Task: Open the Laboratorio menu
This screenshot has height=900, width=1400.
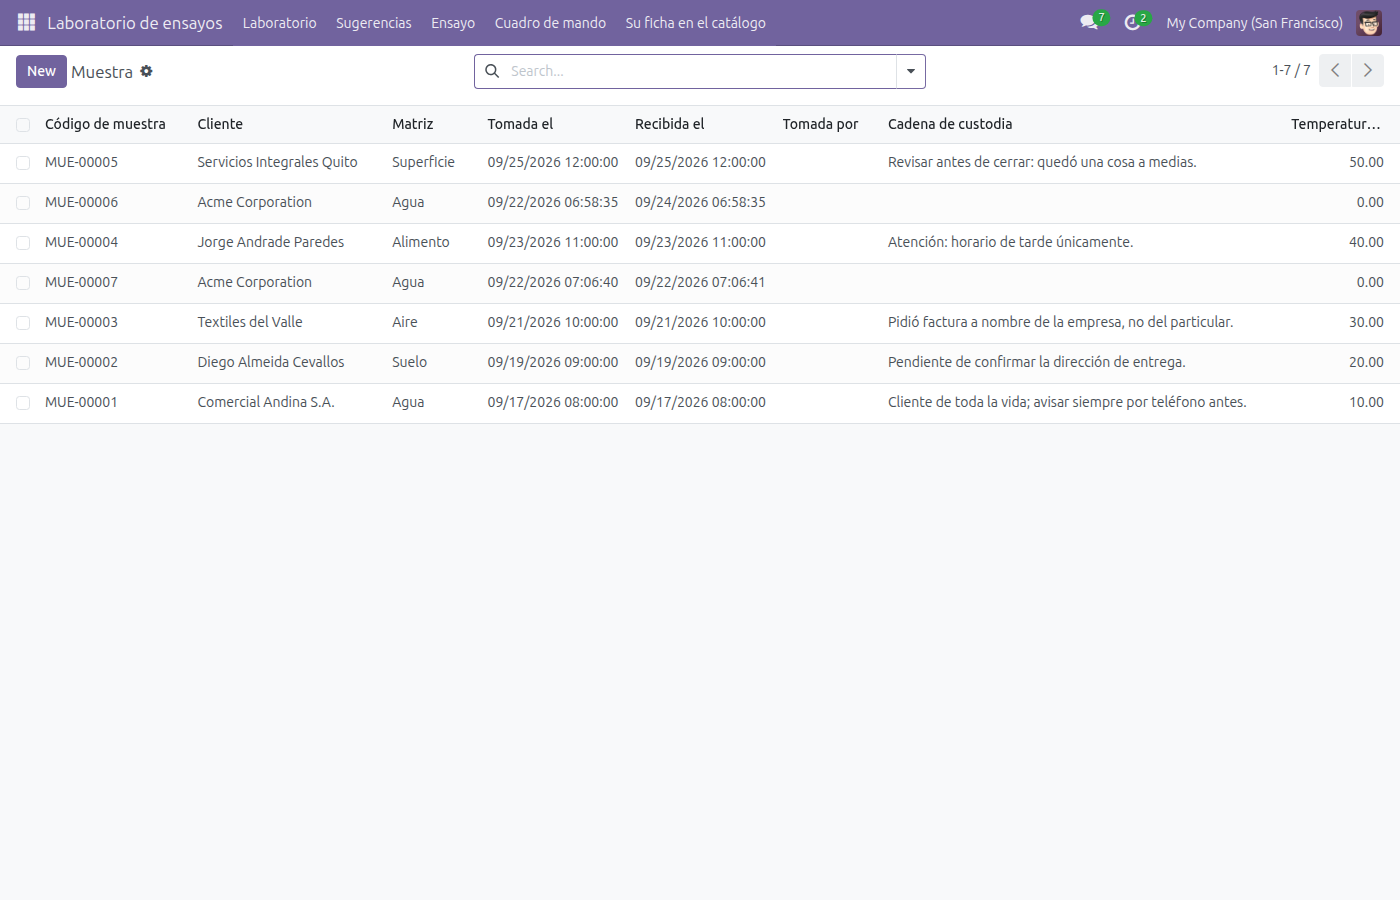Action: point(279,22)
